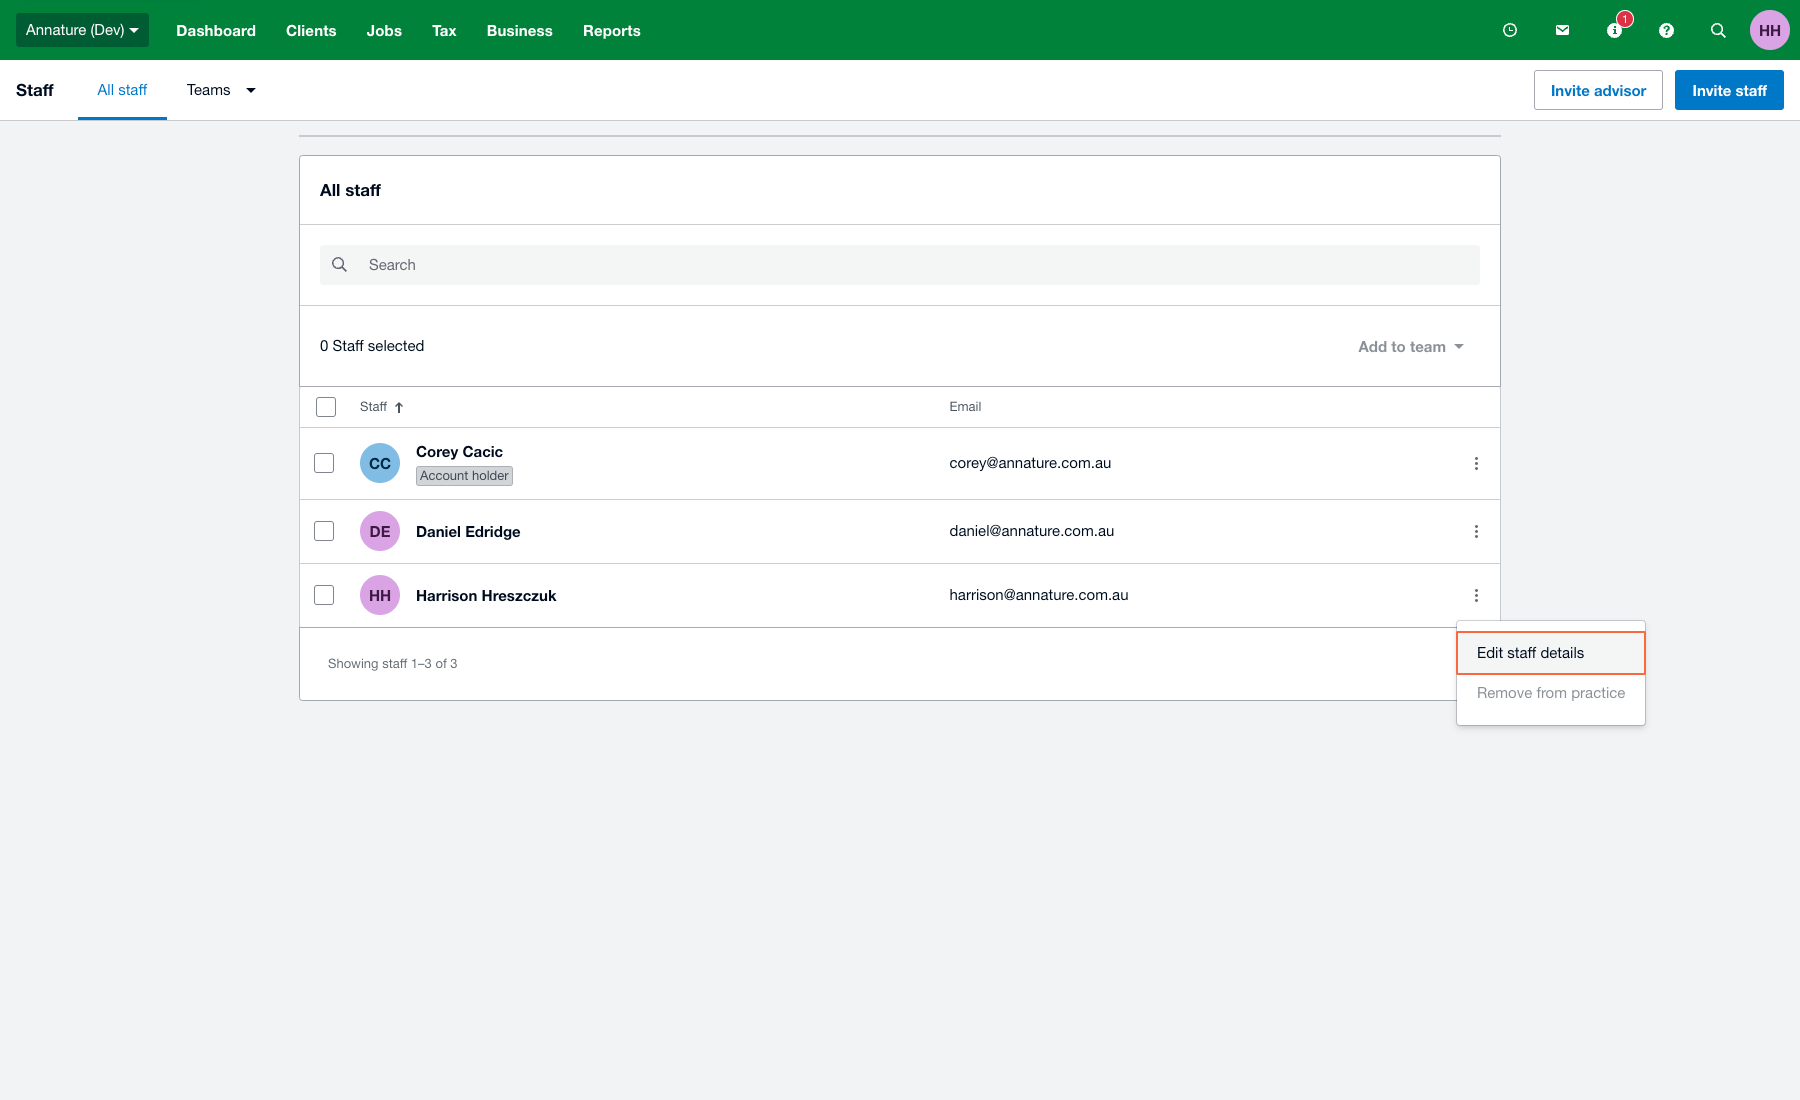Open more options for Corey Cacic
This screenshot has height=1100, width=1800.
tap(1476, 463)
